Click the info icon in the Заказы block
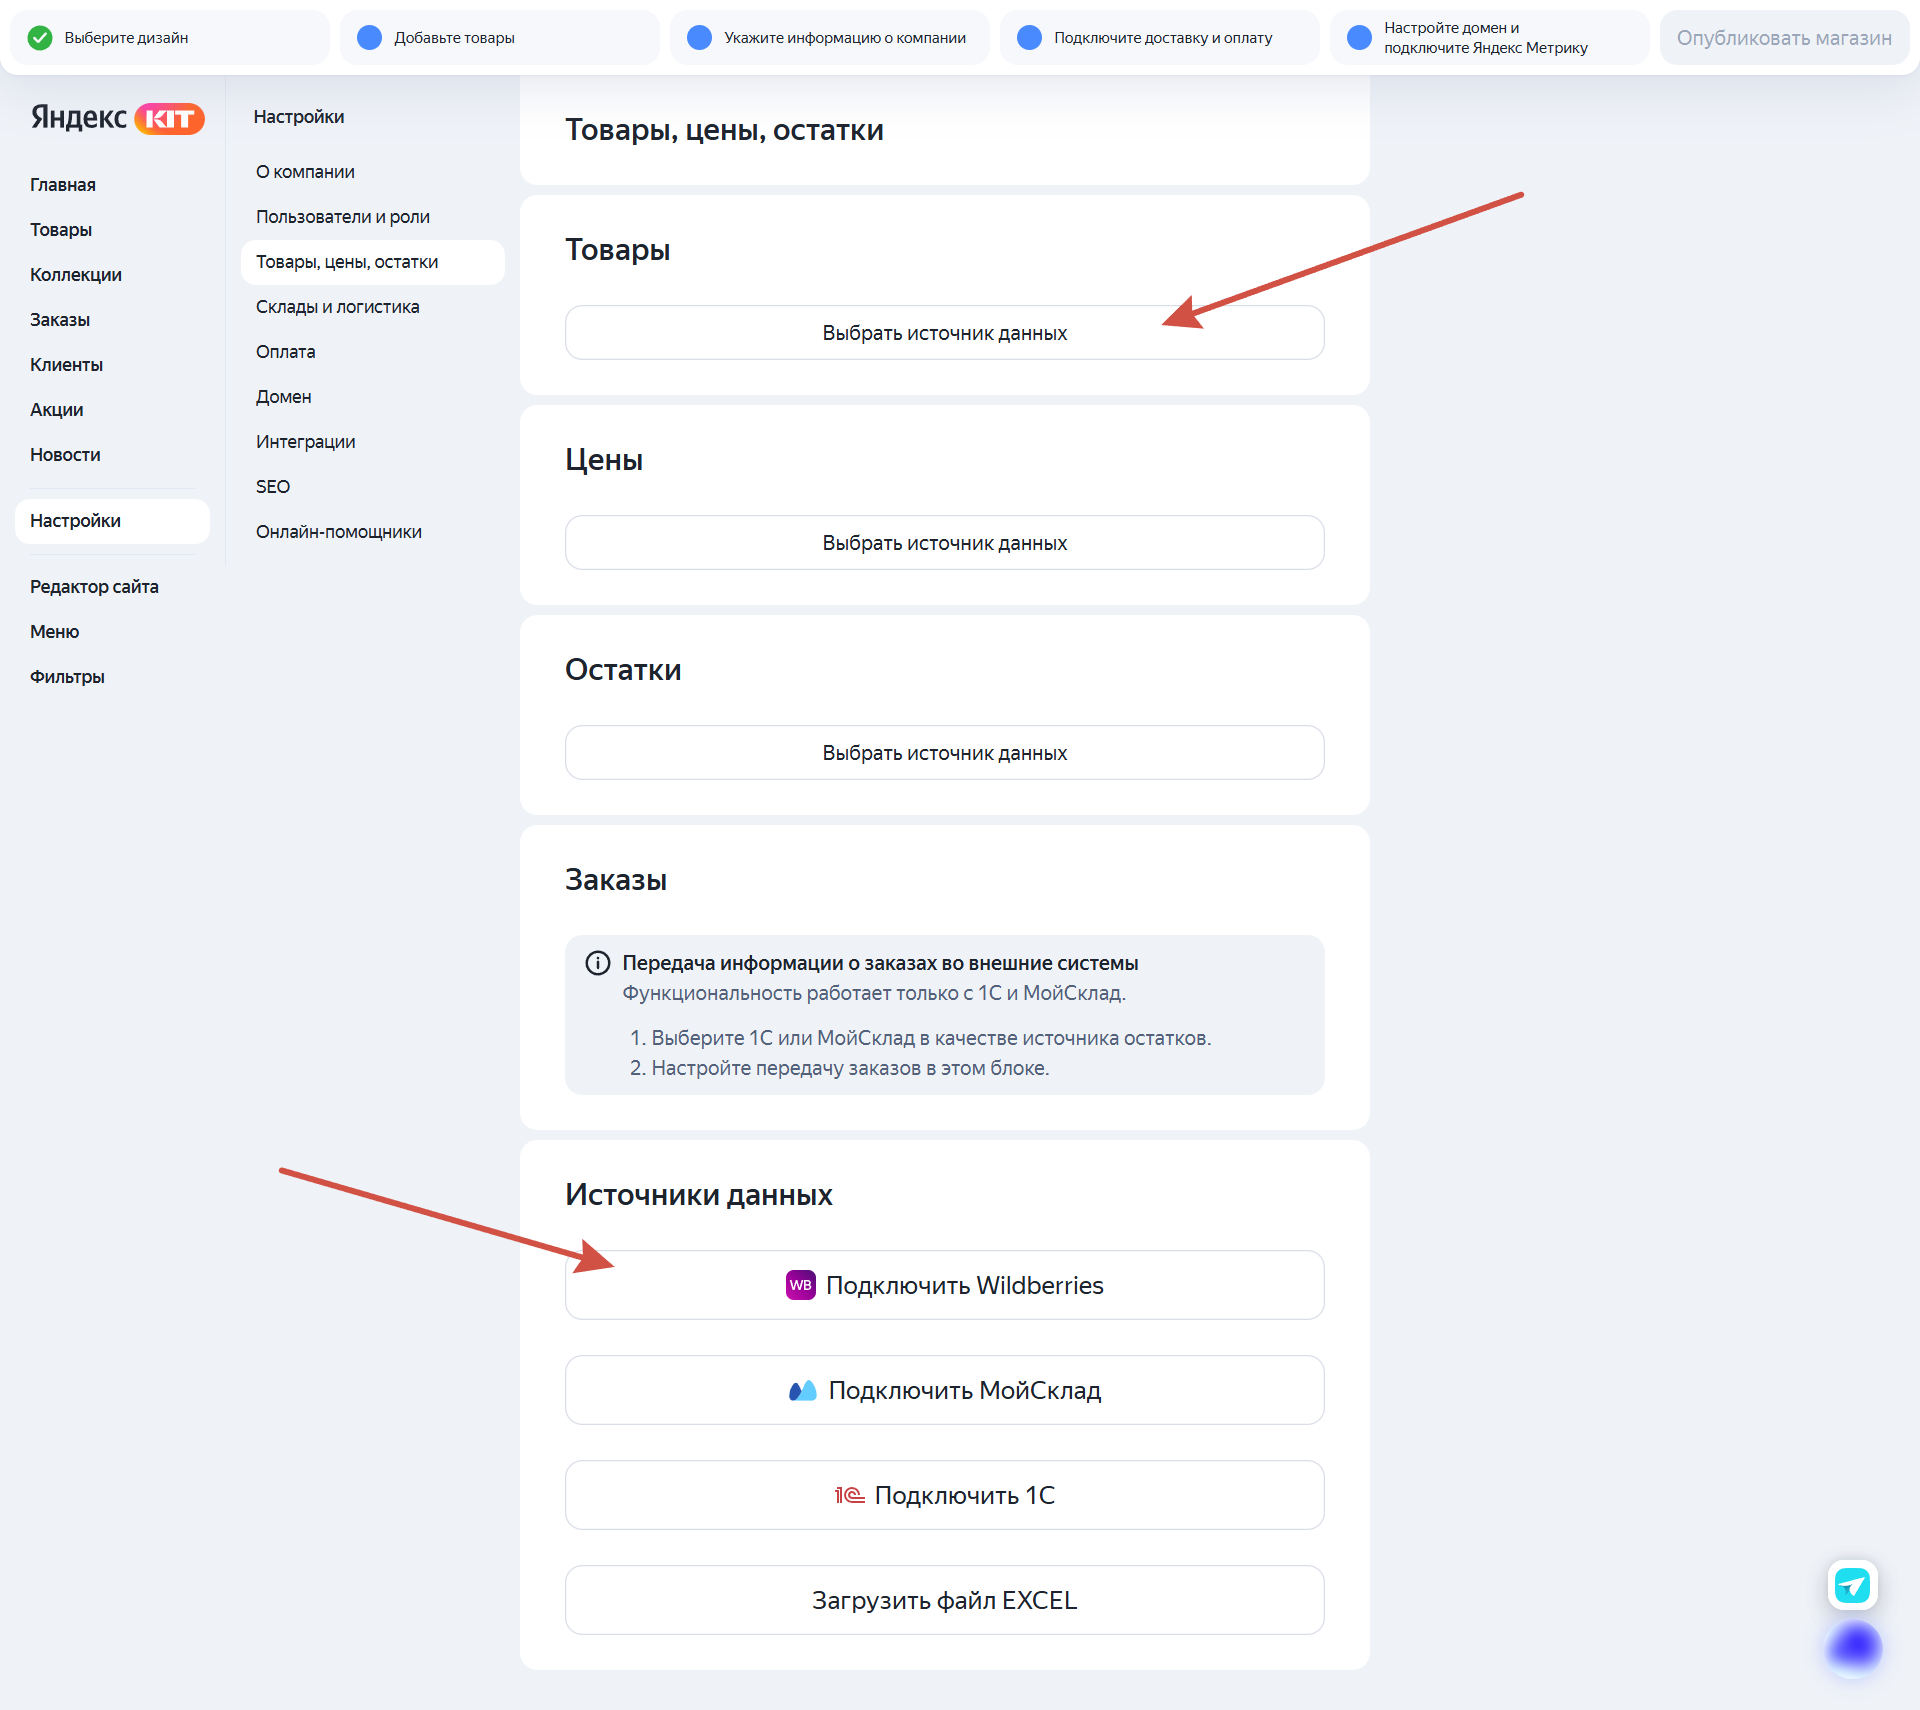This screenshot has height=1710, width=1920. 598,963
